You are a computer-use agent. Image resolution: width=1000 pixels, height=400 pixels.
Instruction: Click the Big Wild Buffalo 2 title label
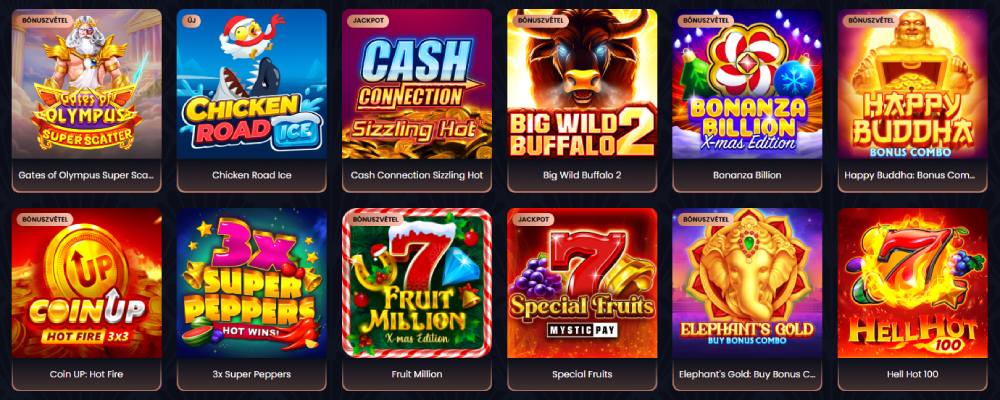582,175
